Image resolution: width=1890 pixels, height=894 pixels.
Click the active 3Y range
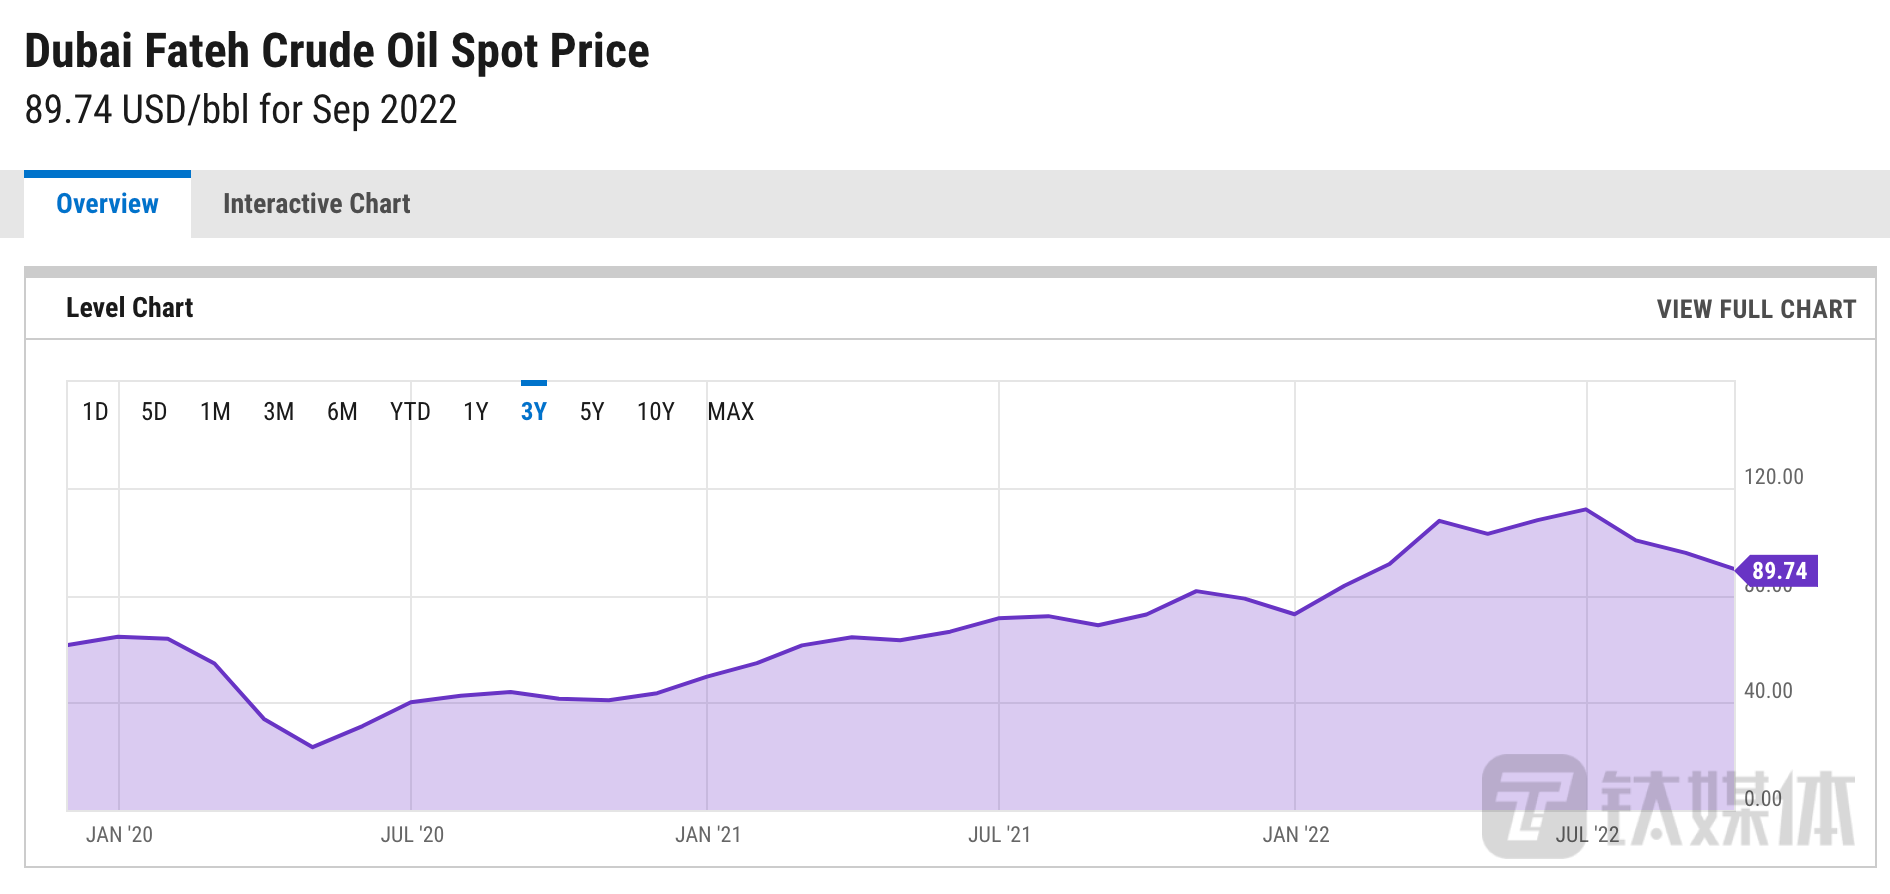(534, 412)
